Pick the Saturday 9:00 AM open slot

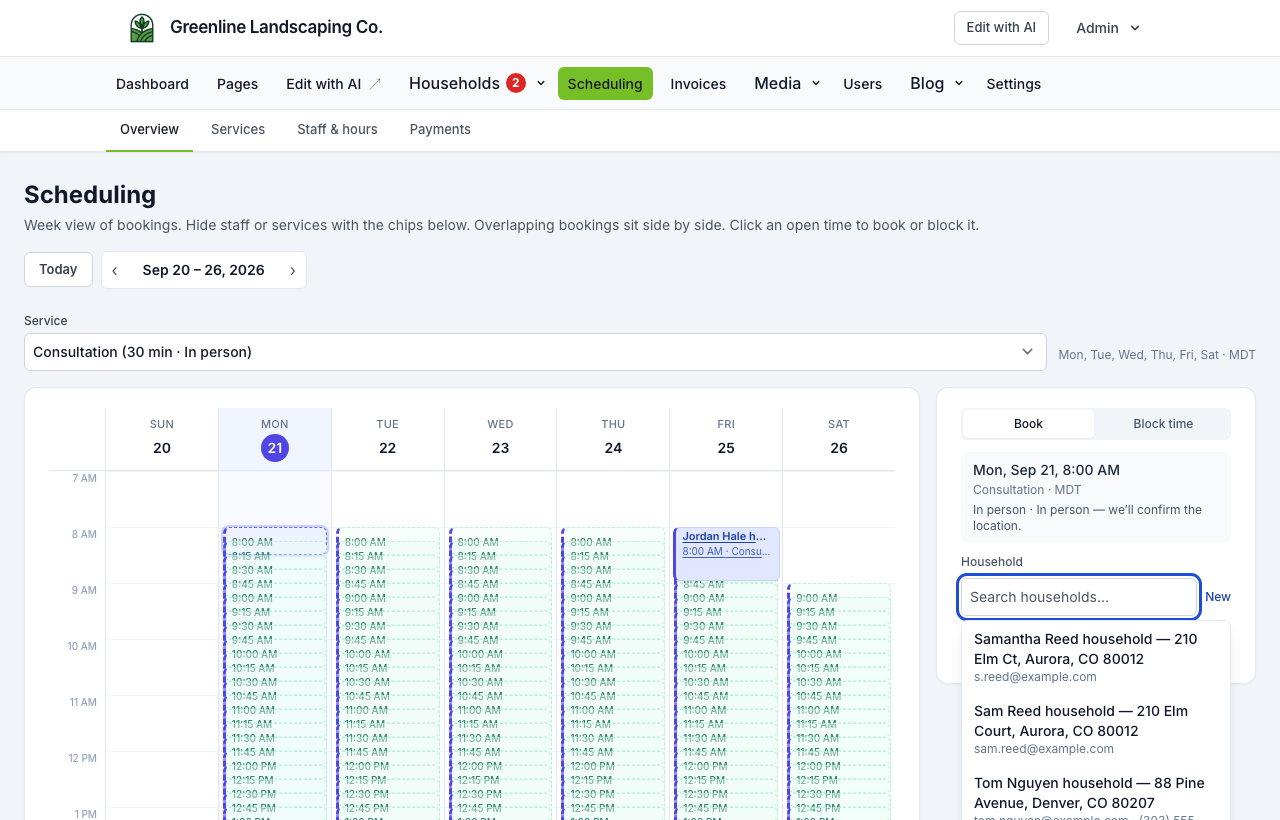[840, 598]
